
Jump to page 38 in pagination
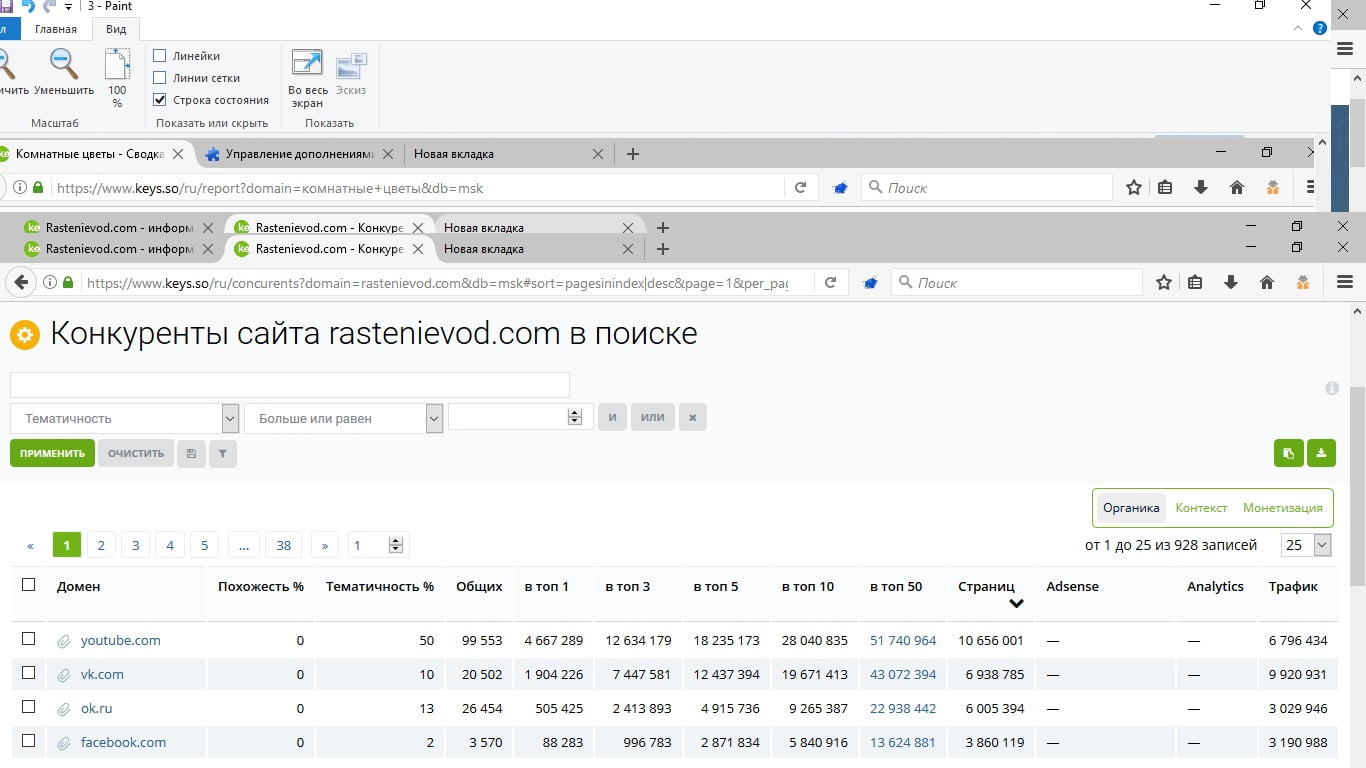[284, 545]
